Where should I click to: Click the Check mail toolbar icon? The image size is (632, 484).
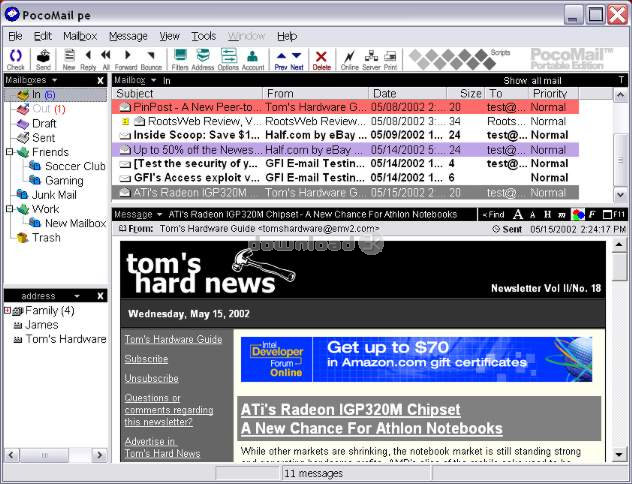[15, 58]
